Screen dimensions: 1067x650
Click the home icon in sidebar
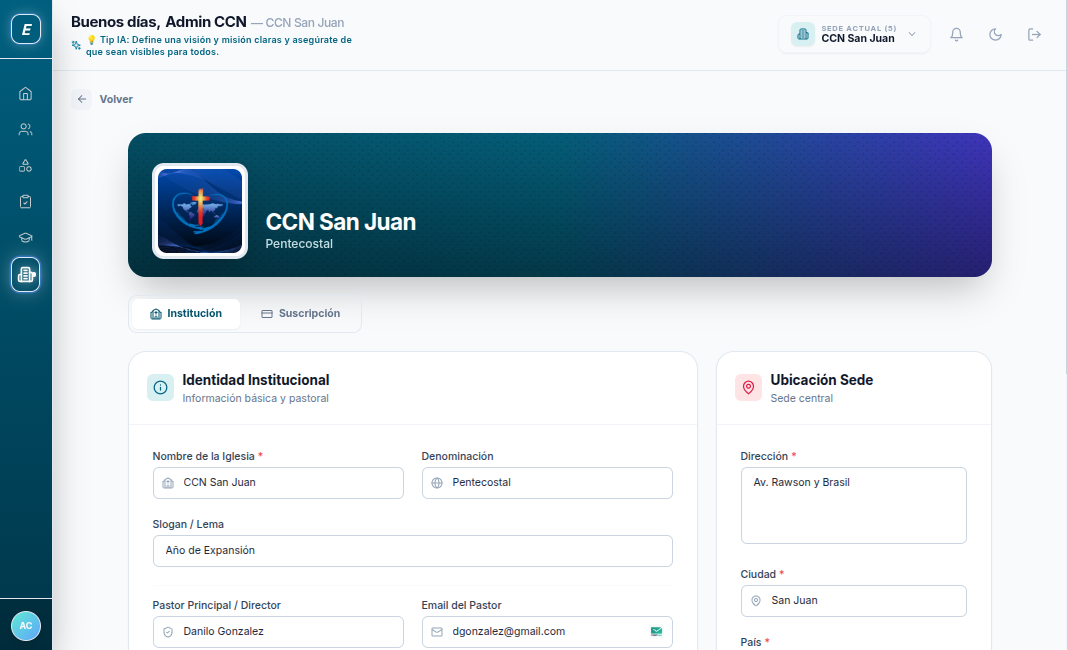(x=26, y=94)
